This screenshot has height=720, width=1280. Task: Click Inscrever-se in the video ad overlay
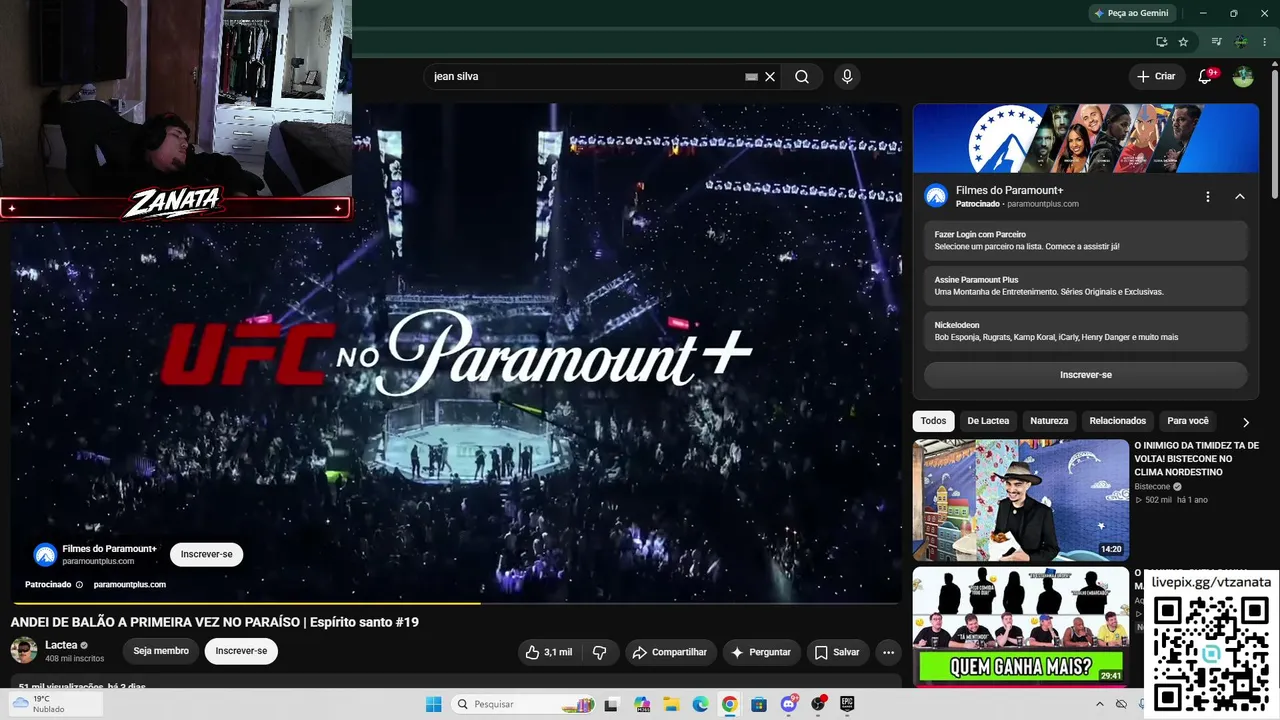207,554
